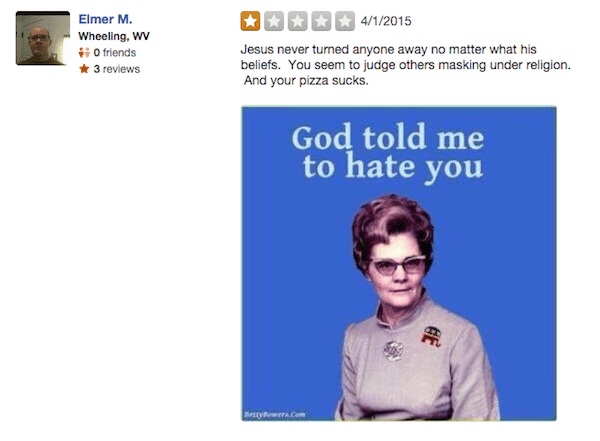Click the orange friends icon
The height and width of the screenshot is (441, 600).
click(83, 53)
